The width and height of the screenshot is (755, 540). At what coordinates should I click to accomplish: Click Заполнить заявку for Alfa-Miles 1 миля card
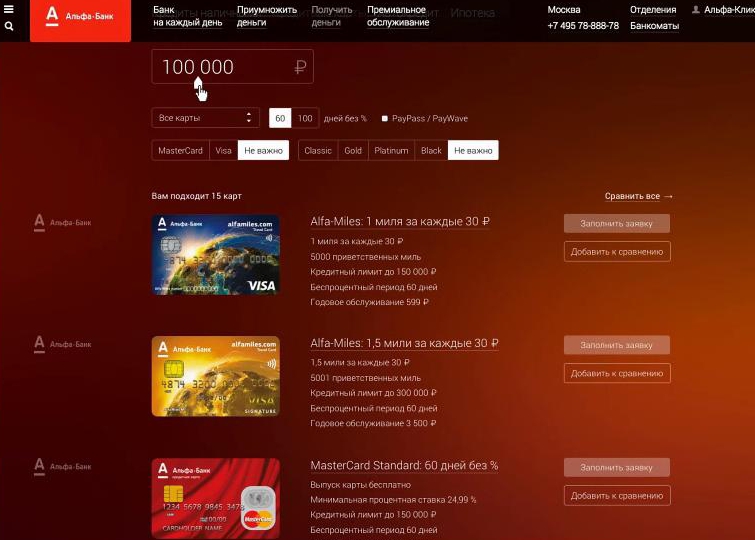617,224
